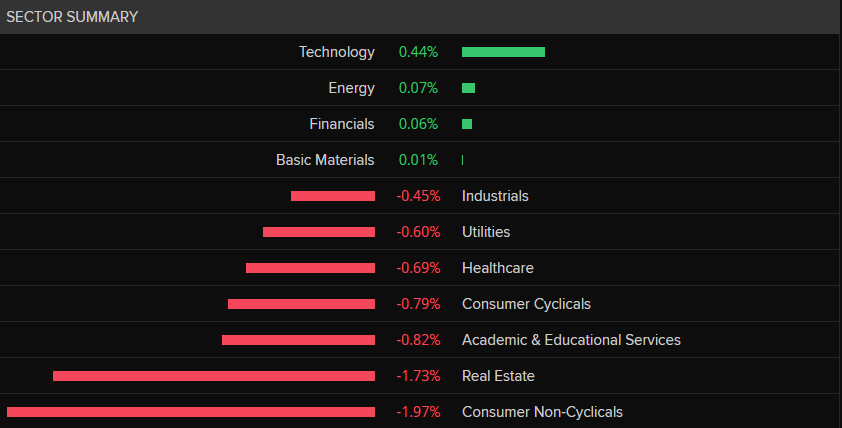842x428 pixels.
Task: Open the Financials sector row
Action: (x=342, y=124)
